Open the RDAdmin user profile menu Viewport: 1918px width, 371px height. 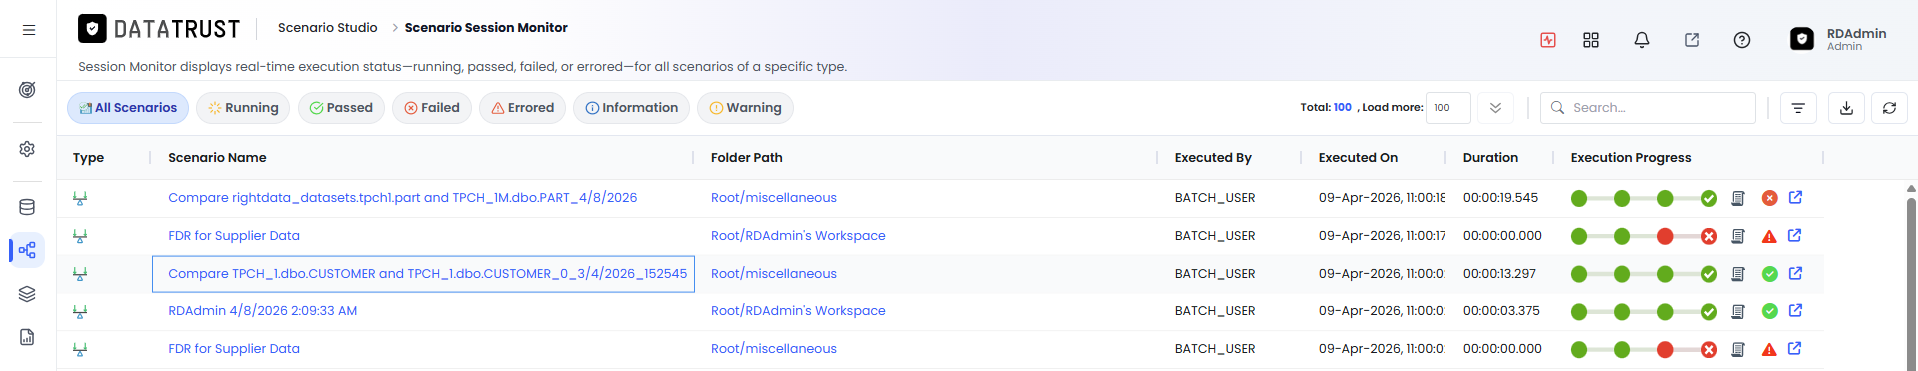tap(1839, 39)
